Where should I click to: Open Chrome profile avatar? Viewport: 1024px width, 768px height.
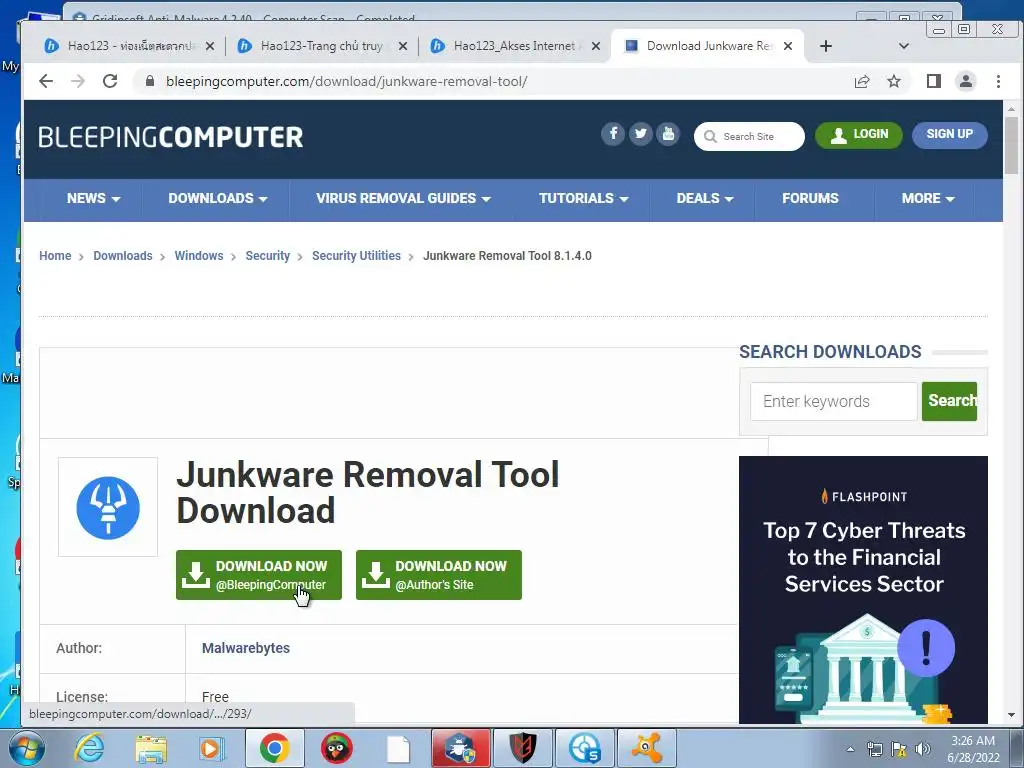click(x=966, y=81)
